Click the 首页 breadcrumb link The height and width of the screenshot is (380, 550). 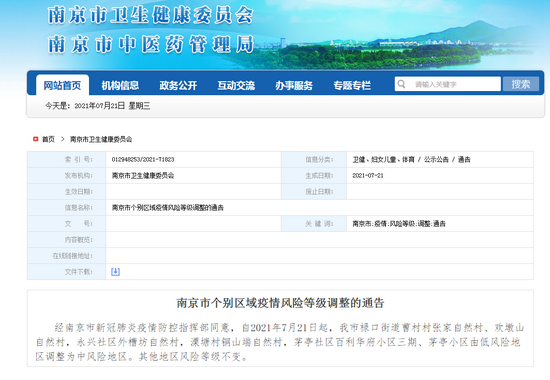pos(48,139)
